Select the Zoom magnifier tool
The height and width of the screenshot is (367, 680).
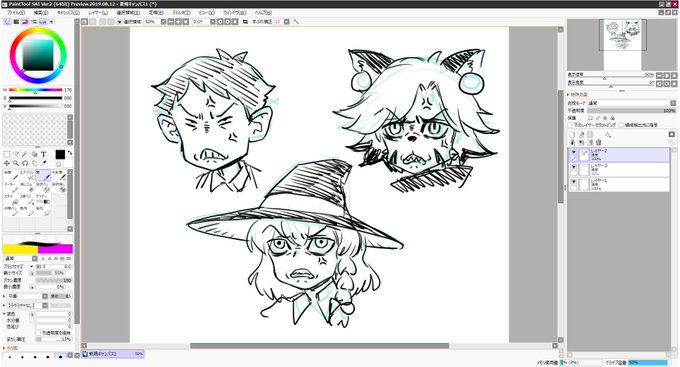[x=16, y=163]
